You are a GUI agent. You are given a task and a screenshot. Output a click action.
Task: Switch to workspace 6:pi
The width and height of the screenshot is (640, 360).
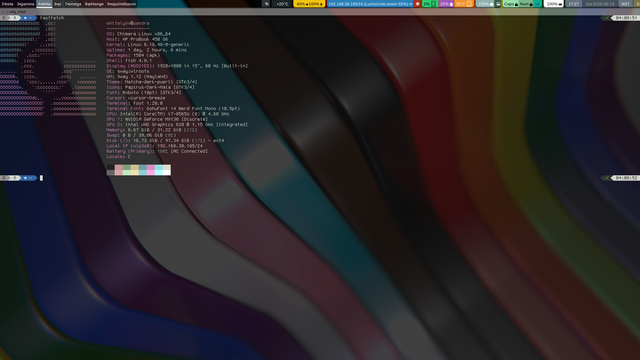pyautogui.click(x=58, y=4)
